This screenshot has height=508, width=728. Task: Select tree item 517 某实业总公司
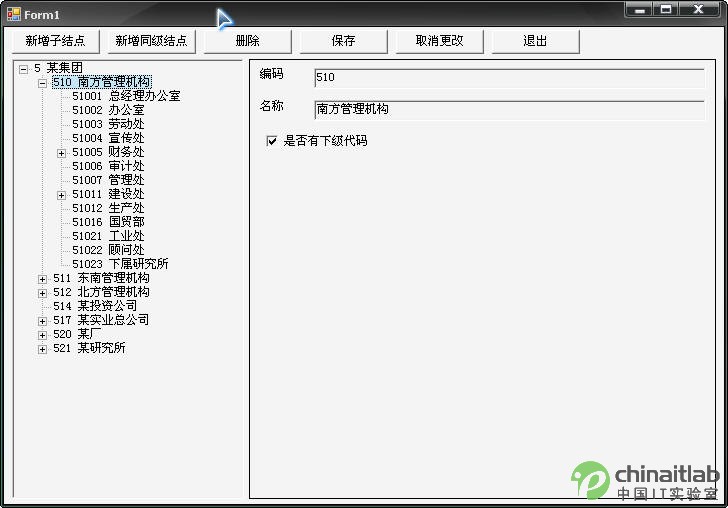(x=101, y=320)
